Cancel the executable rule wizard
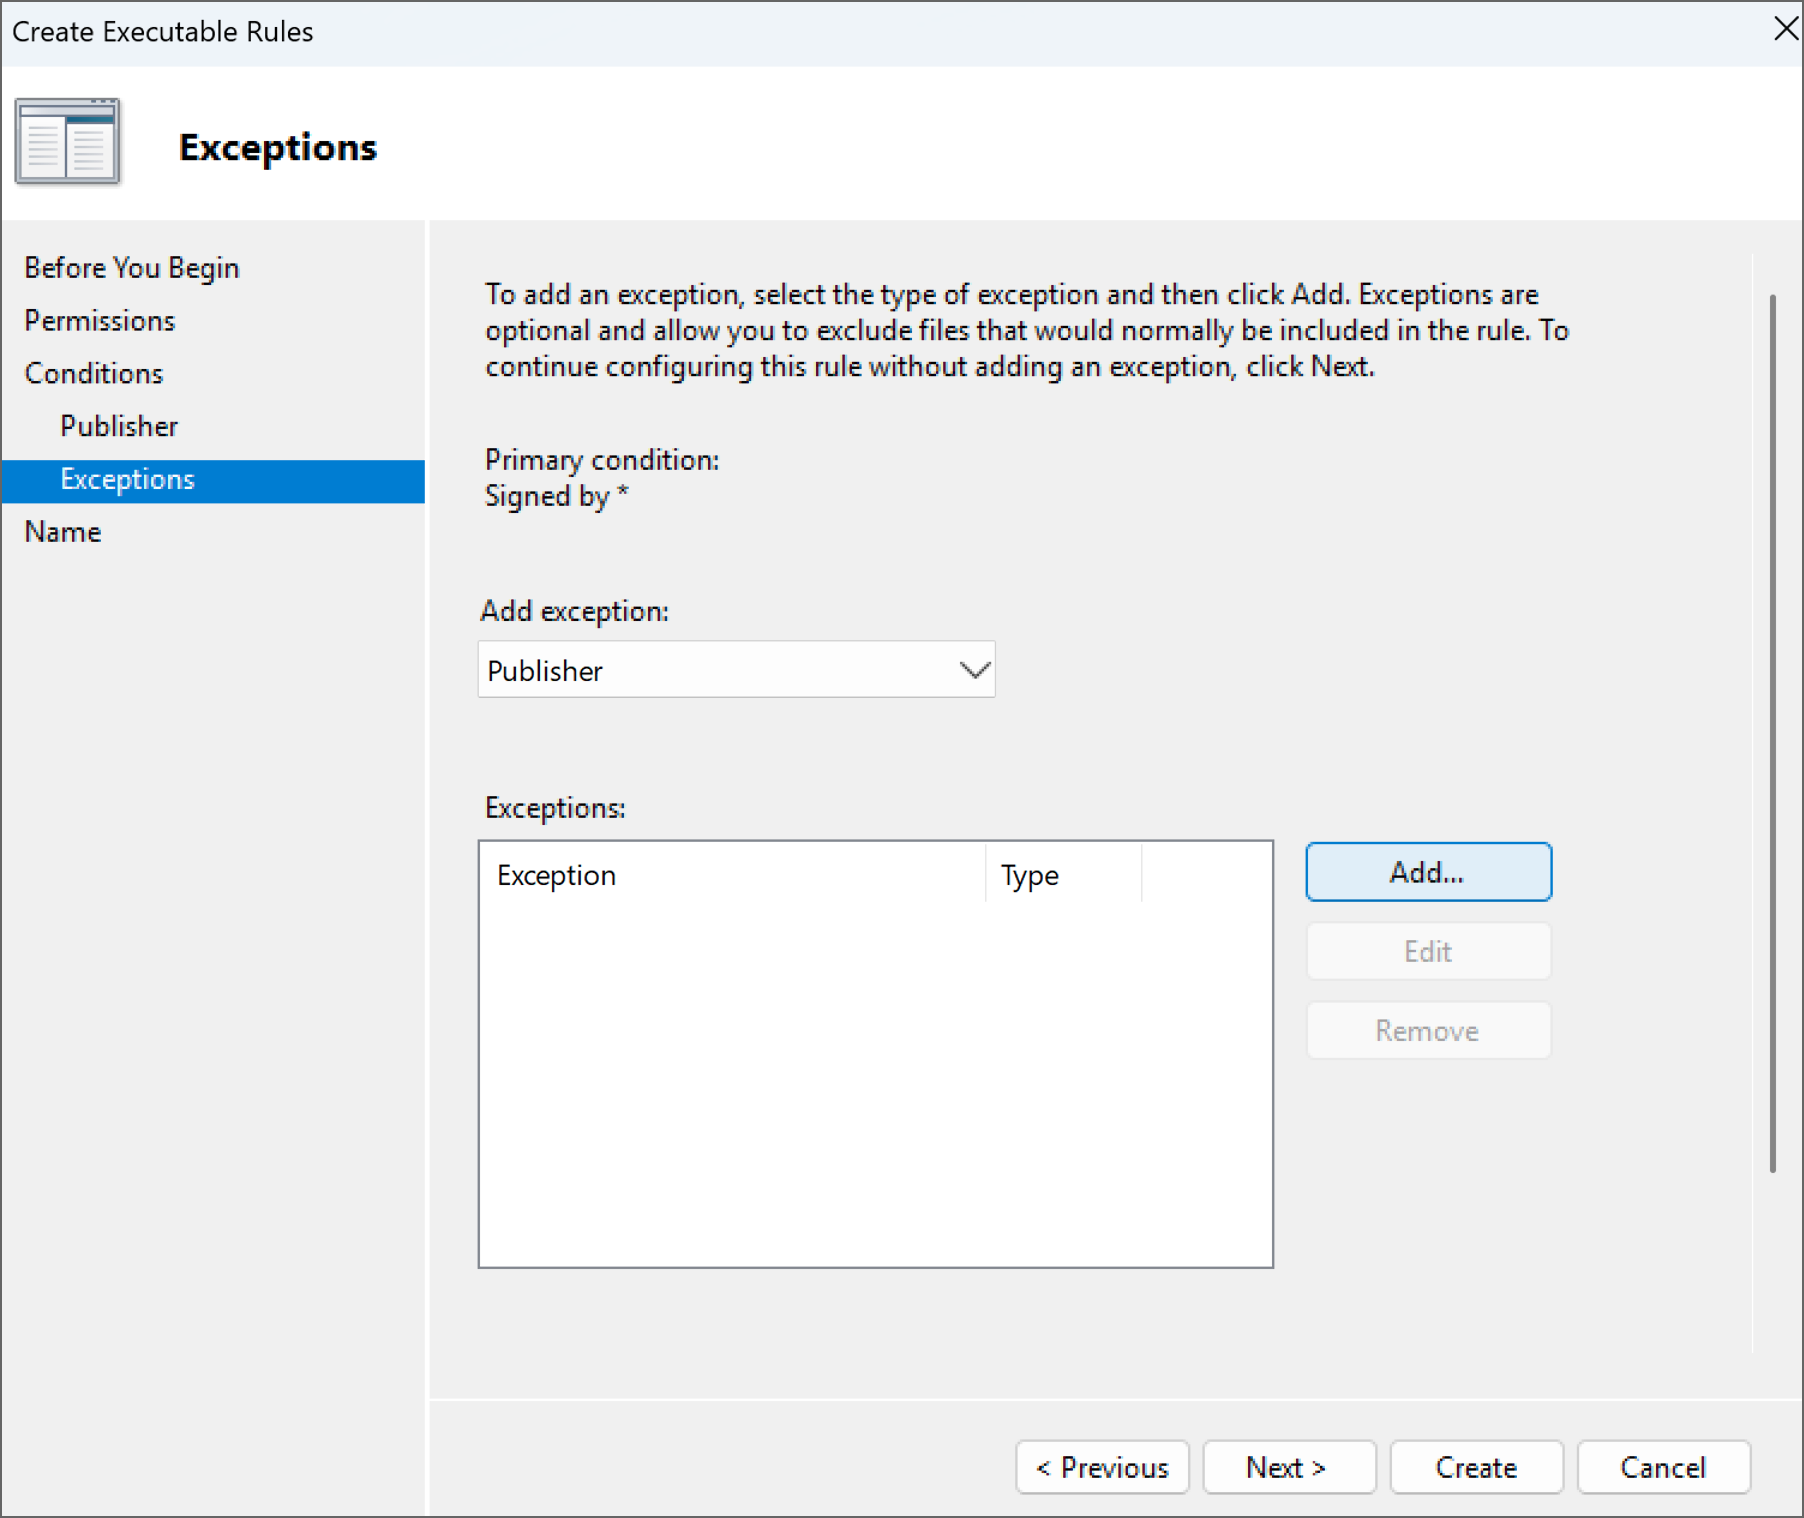 [1663, 1467]
